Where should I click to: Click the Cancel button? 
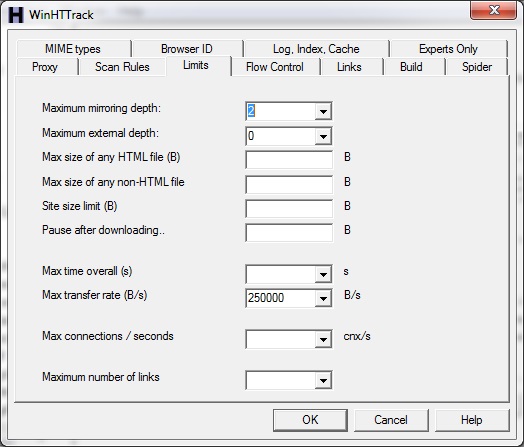pos(391,420)
